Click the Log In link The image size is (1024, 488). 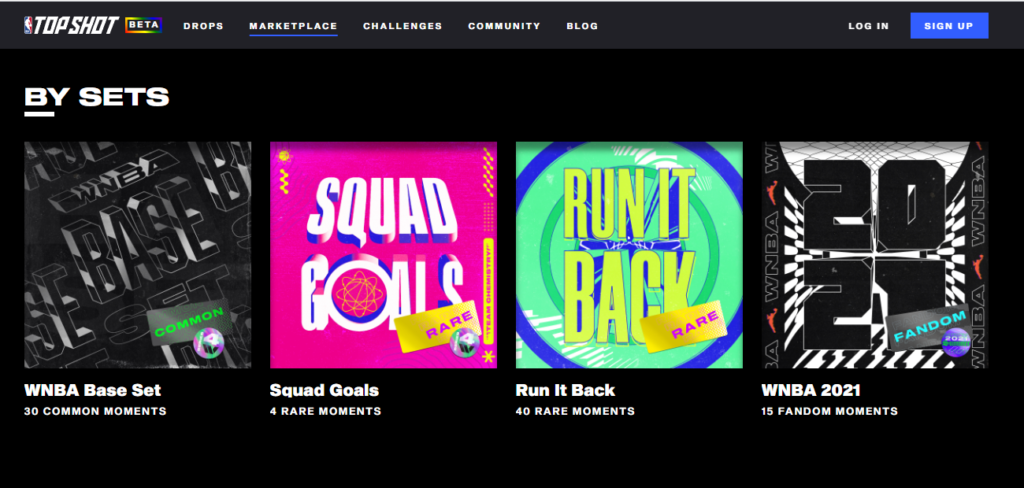tap(869, 26)
